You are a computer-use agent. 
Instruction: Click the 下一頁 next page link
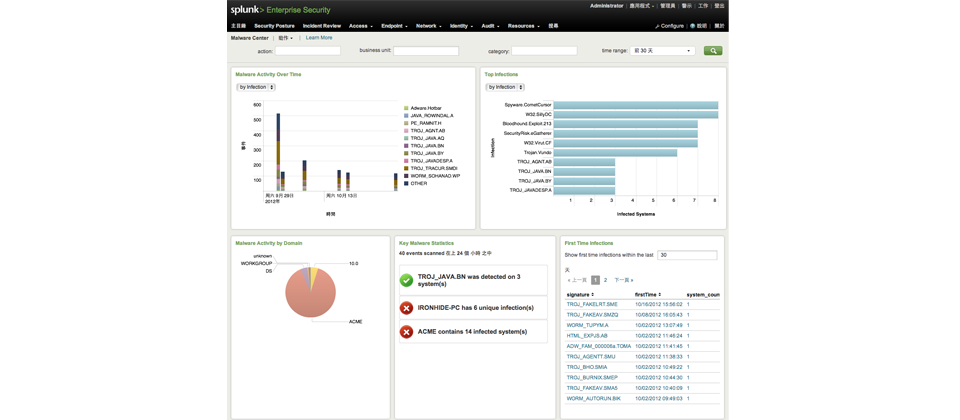click(x=624, y=280)
